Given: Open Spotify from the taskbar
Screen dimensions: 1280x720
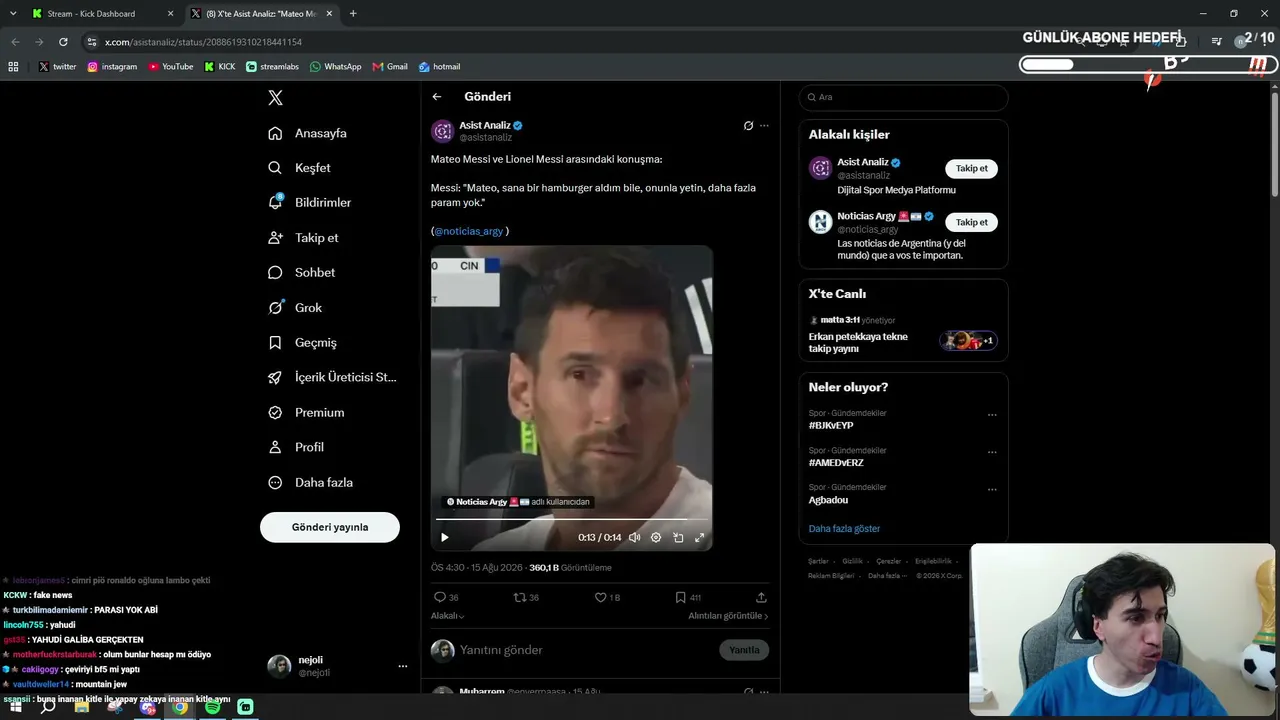Looking at the screenshot, I should coord(212,707).
